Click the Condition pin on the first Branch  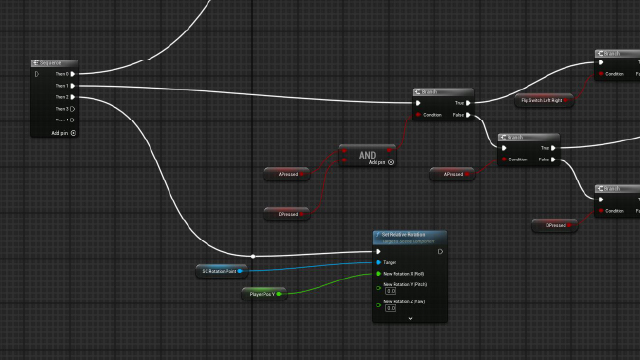[418, 115]
